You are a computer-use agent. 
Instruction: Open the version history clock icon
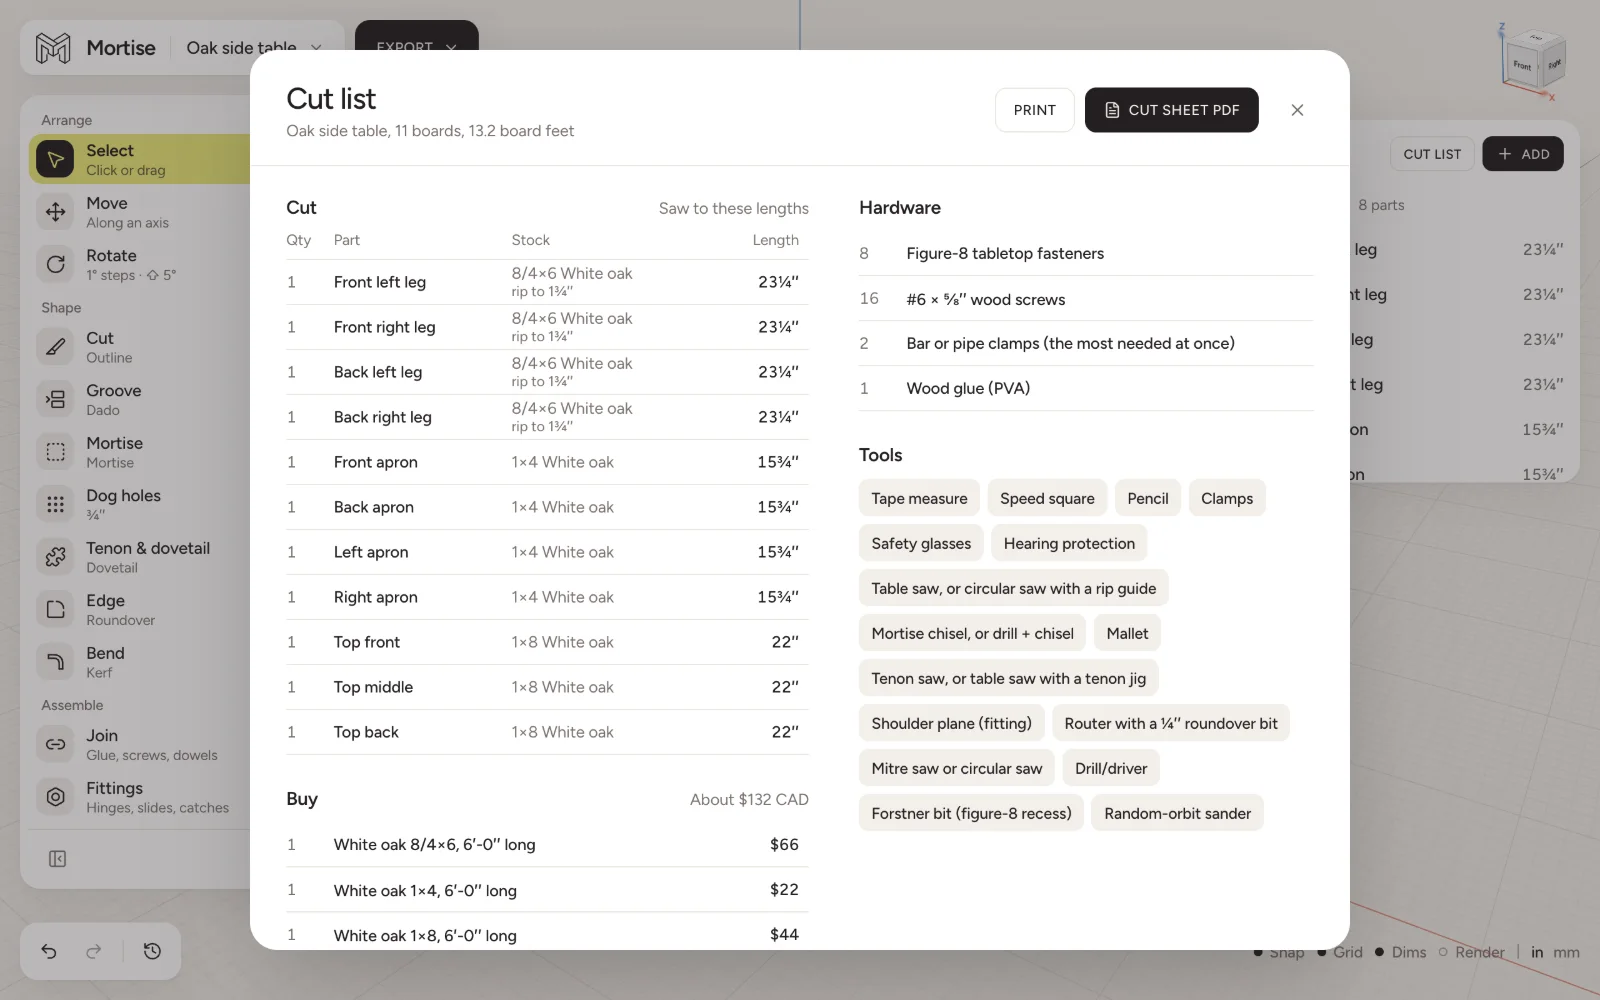point(152,951)
